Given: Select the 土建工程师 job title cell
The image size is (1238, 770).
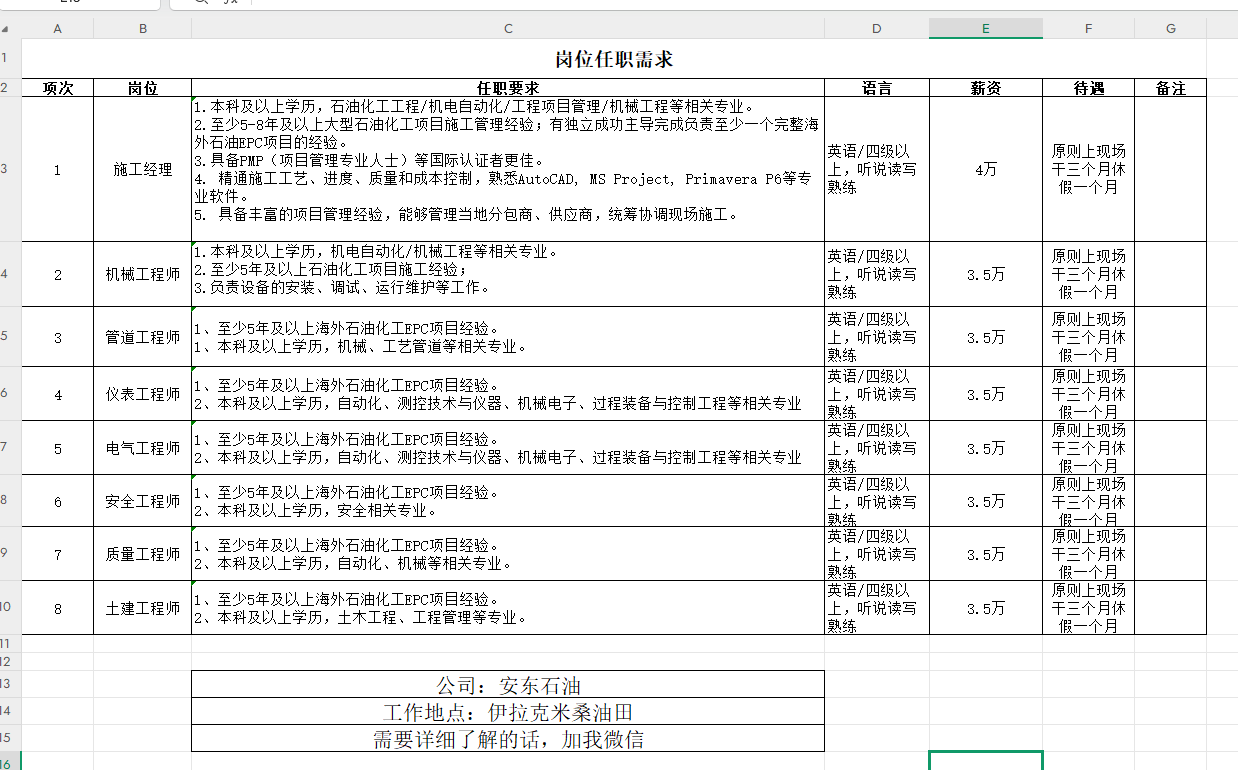Looking at the screenshot, I should 142,608.
